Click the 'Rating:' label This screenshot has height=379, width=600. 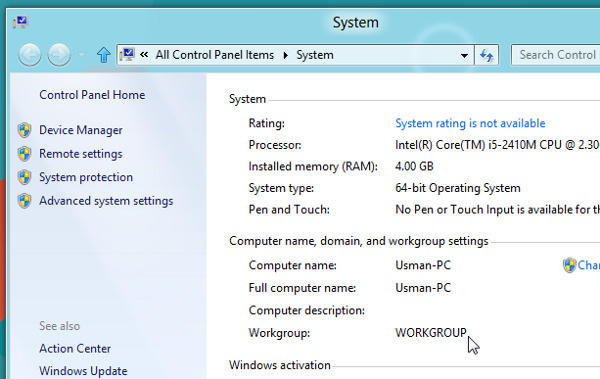click(x=267, y=123)
